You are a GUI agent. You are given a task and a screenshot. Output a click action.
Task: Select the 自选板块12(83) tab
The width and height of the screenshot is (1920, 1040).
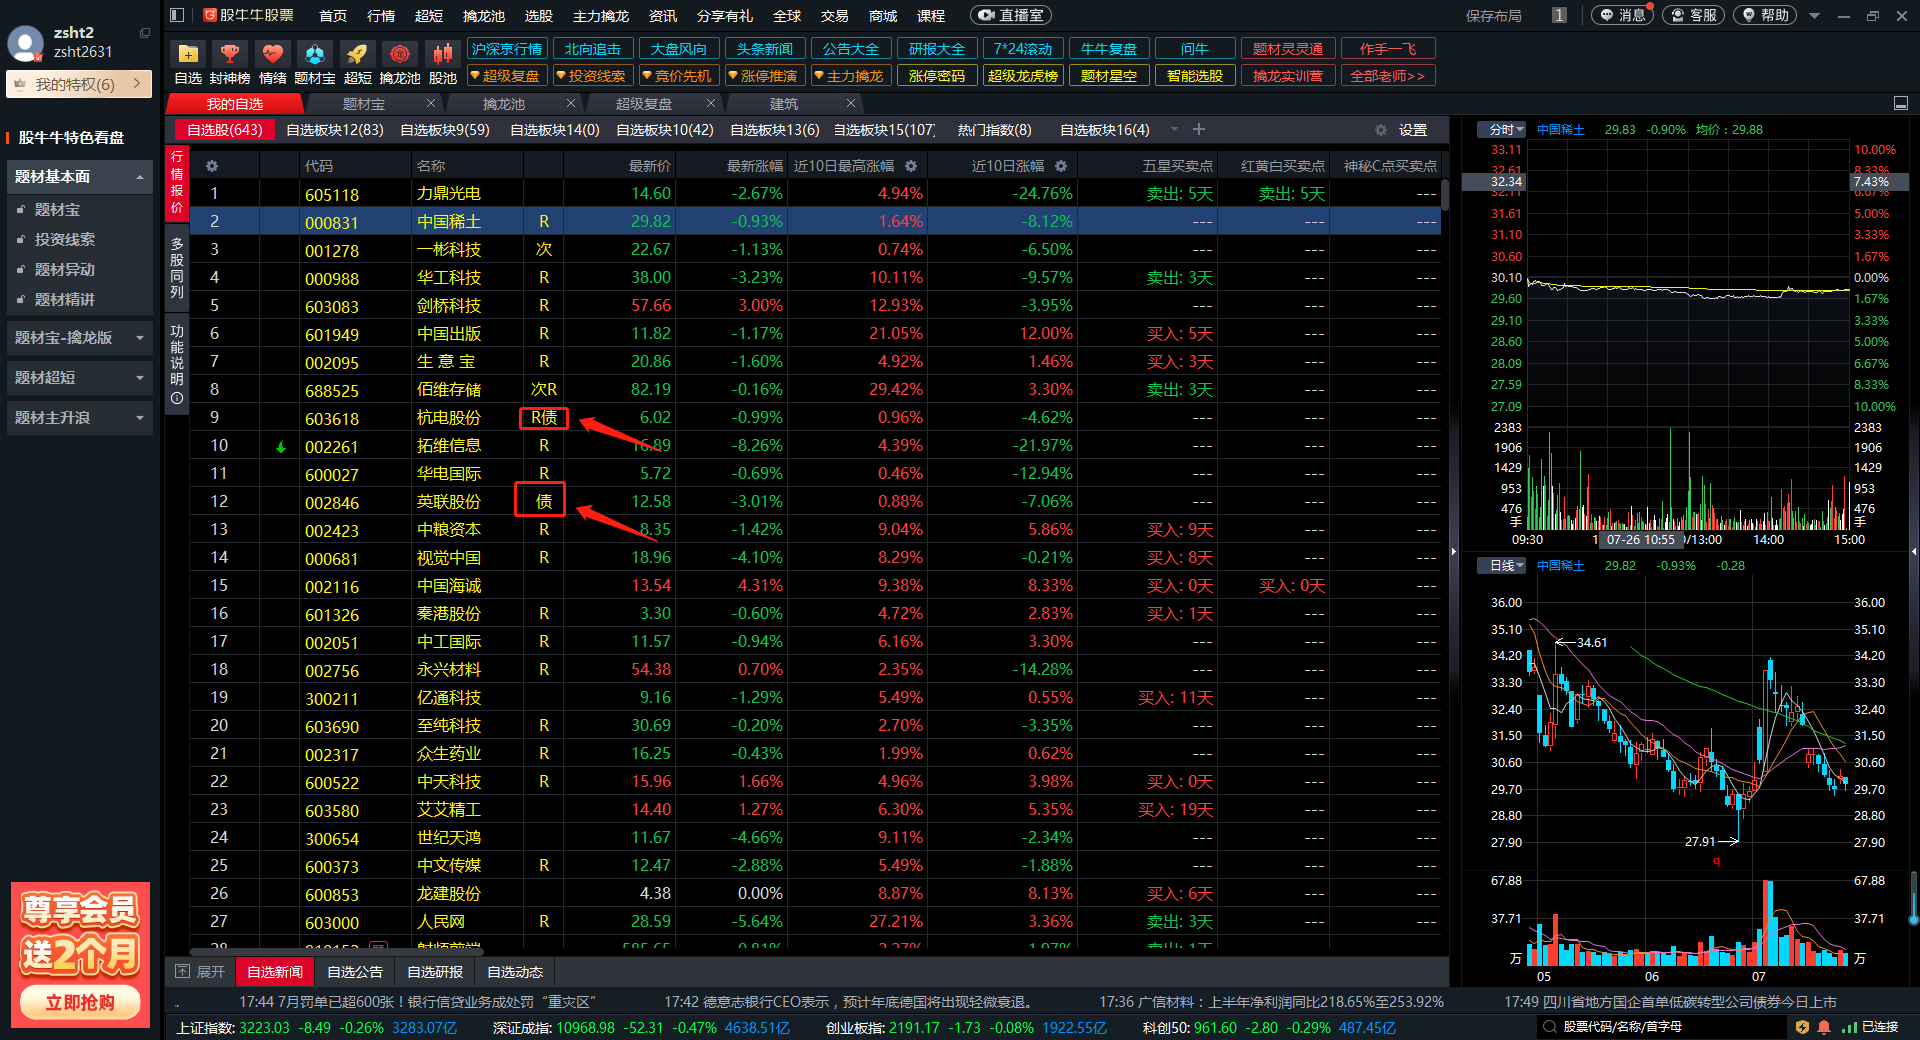(x=335, y=130)
